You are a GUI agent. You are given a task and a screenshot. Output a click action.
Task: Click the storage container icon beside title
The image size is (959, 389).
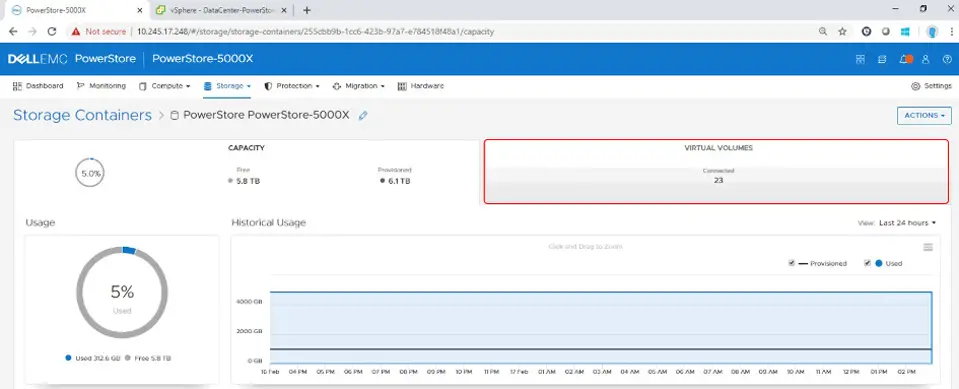(x=174, y=115)
